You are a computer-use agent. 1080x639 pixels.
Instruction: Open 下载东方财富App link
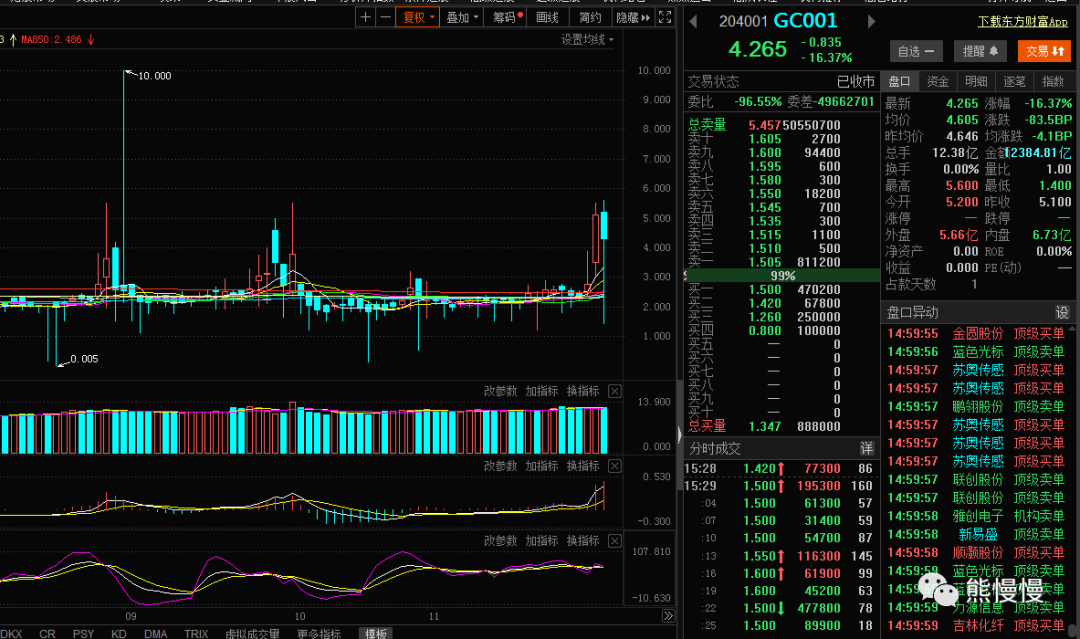[1023, 21]
